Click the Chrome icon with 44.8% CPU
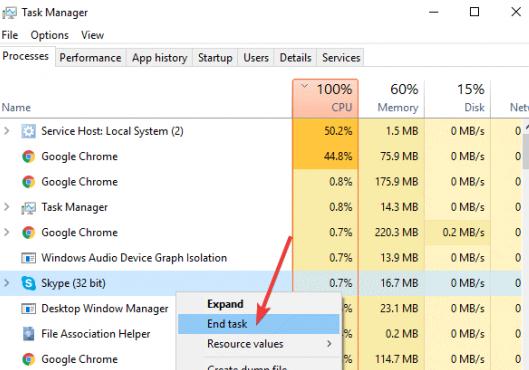Image resolution: width=529 pixels, height=370 pixels. point(28,156)
